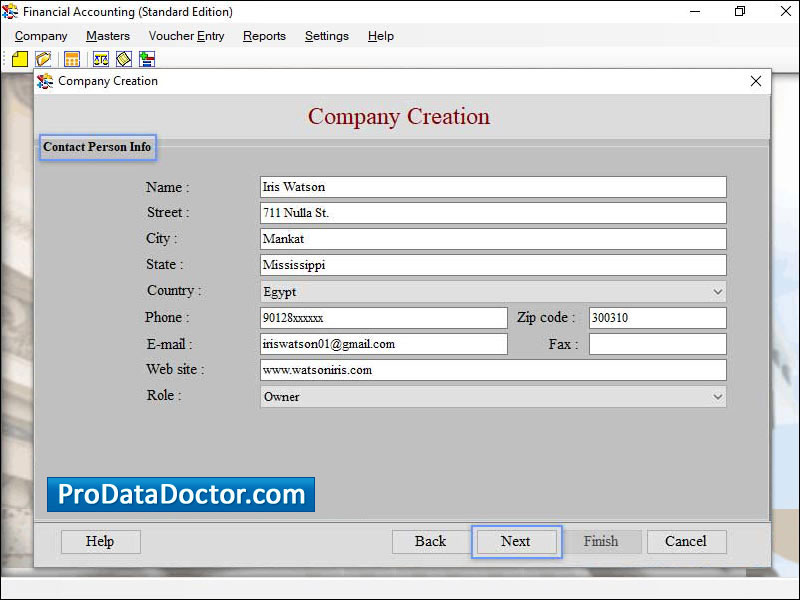Open the Country dropdown arrow
This screenshot has width=800, height=600.
[x=717, y=291]
